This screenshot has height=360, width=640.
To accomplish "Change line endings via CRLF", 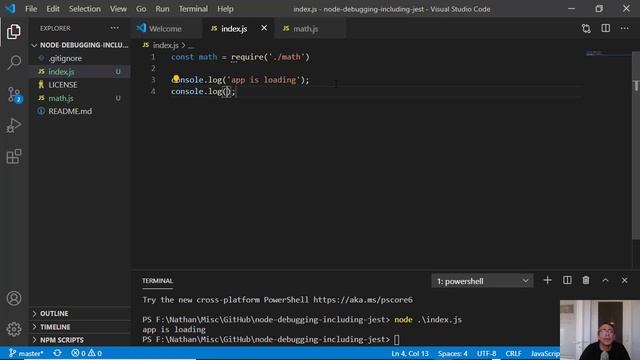I will click(x=513, y=353).
